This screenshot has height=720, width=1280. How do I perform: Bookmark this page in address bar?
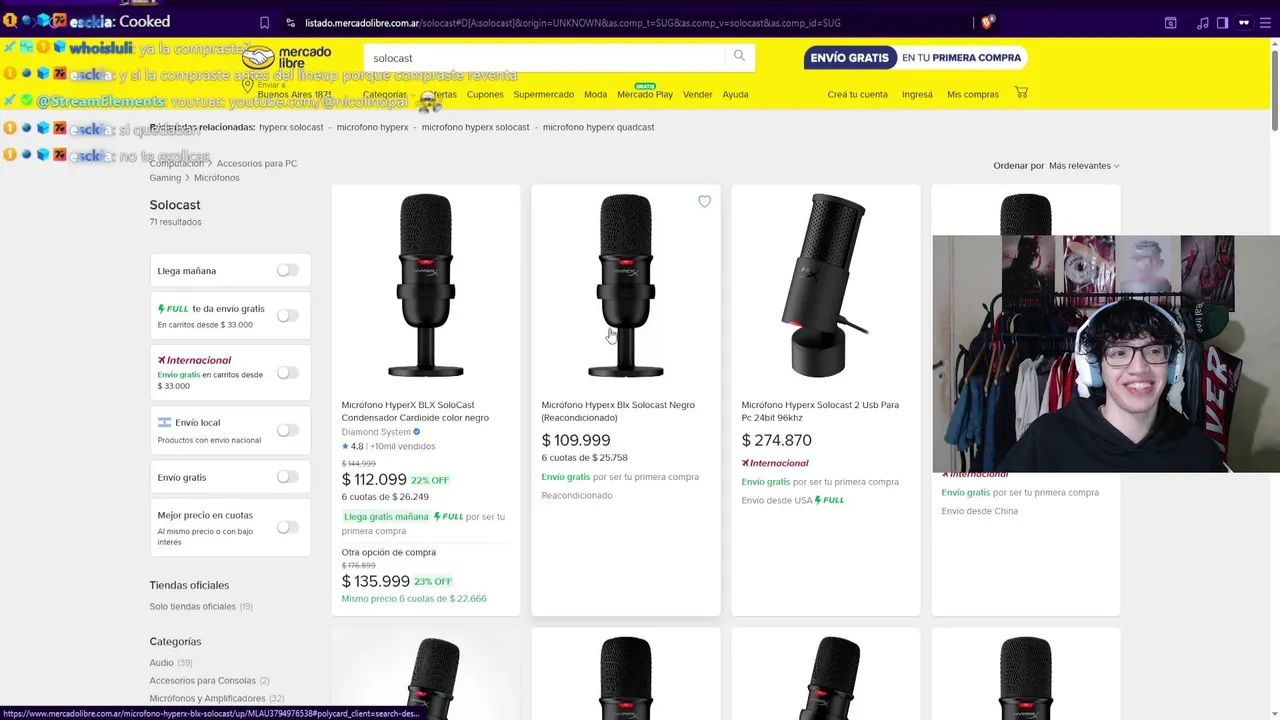[264, 22]
